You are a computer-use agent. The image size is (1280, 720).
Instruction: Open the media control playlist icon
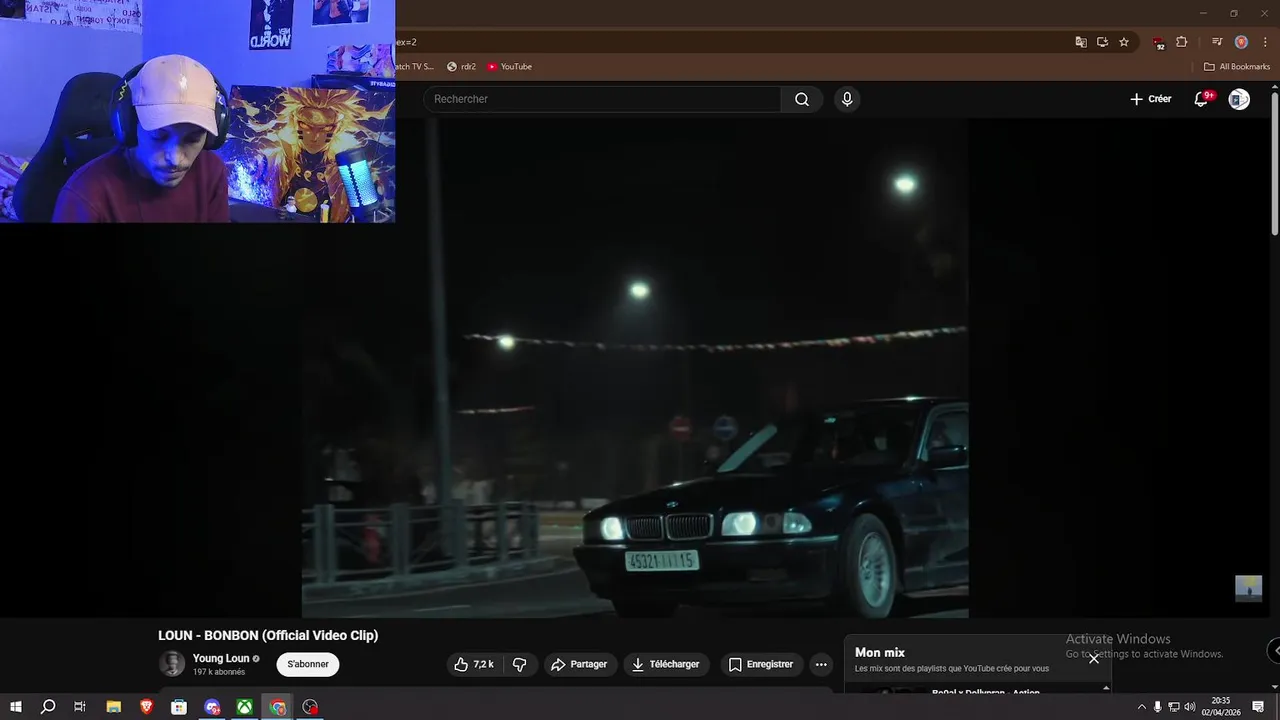tap(1217, 42)
